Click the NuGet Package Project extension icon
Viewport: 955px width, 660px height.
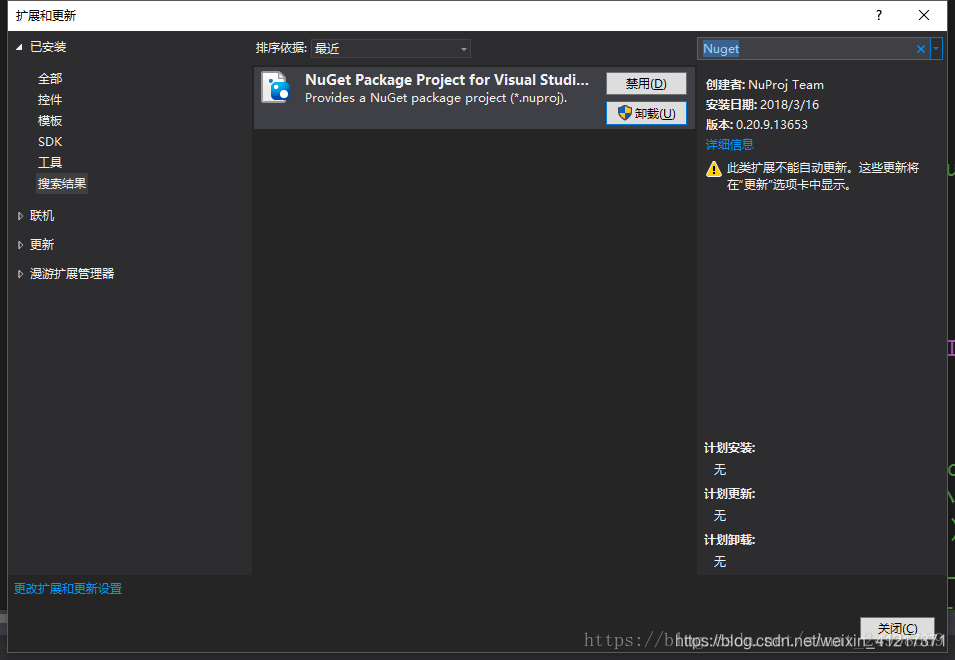[275, 87]
